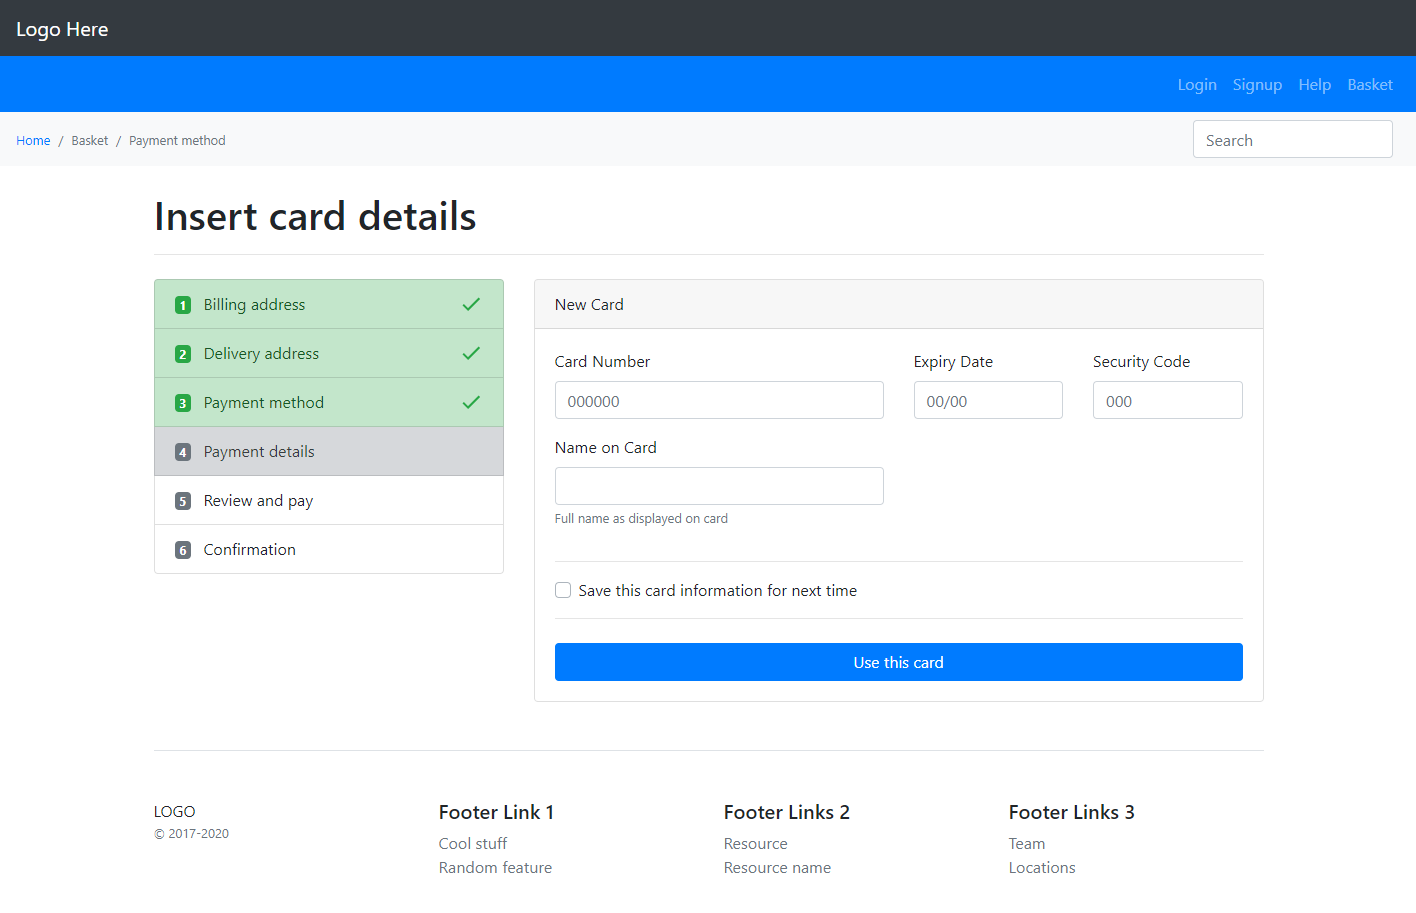
Task: Click the step 4 number badge
Action: [x=183, y=452]
